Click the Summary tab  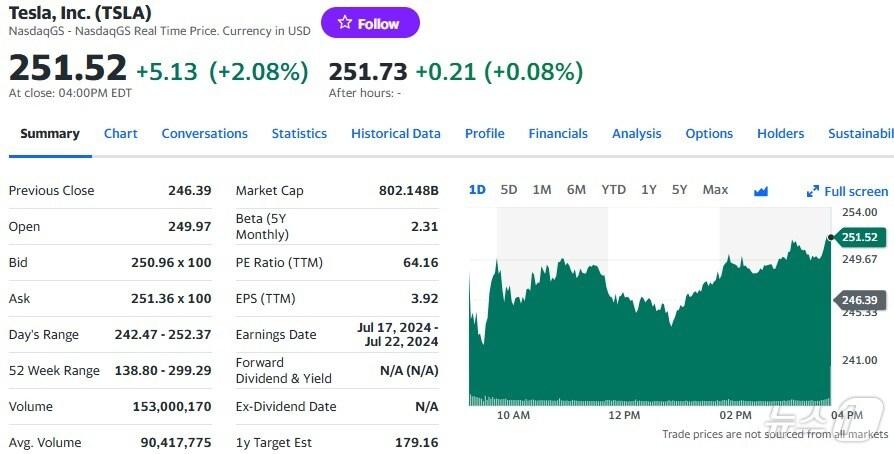(50, 134)
